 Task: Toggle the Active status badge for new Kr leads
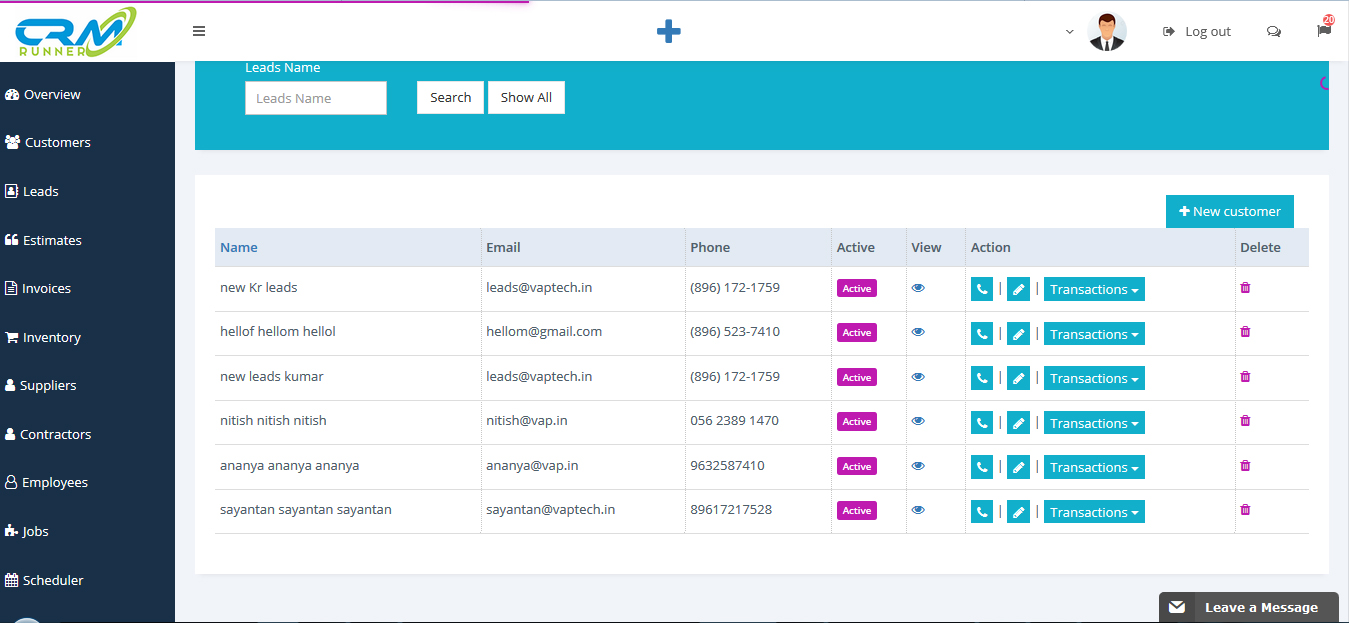pos(856,288)
